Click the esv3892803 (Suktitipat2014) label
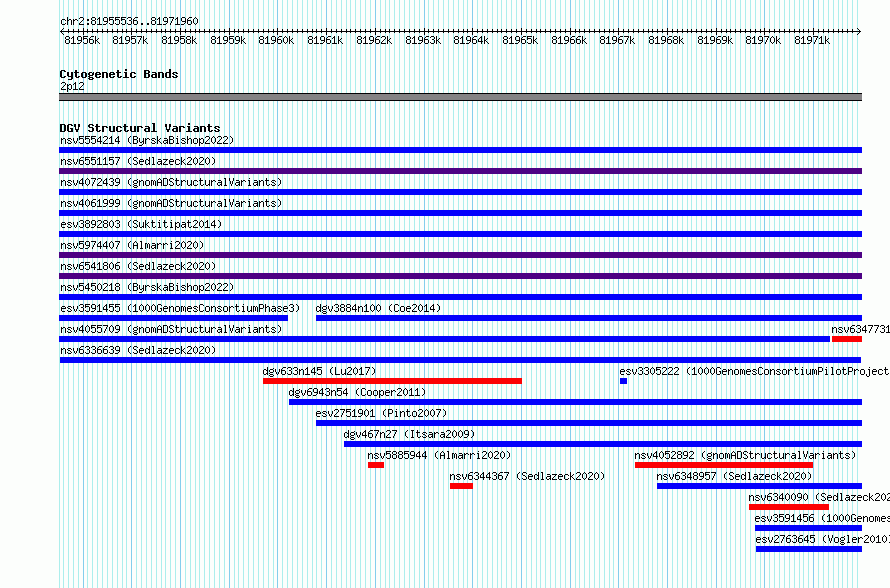The image size is (890, 588). tap(141, 224)
